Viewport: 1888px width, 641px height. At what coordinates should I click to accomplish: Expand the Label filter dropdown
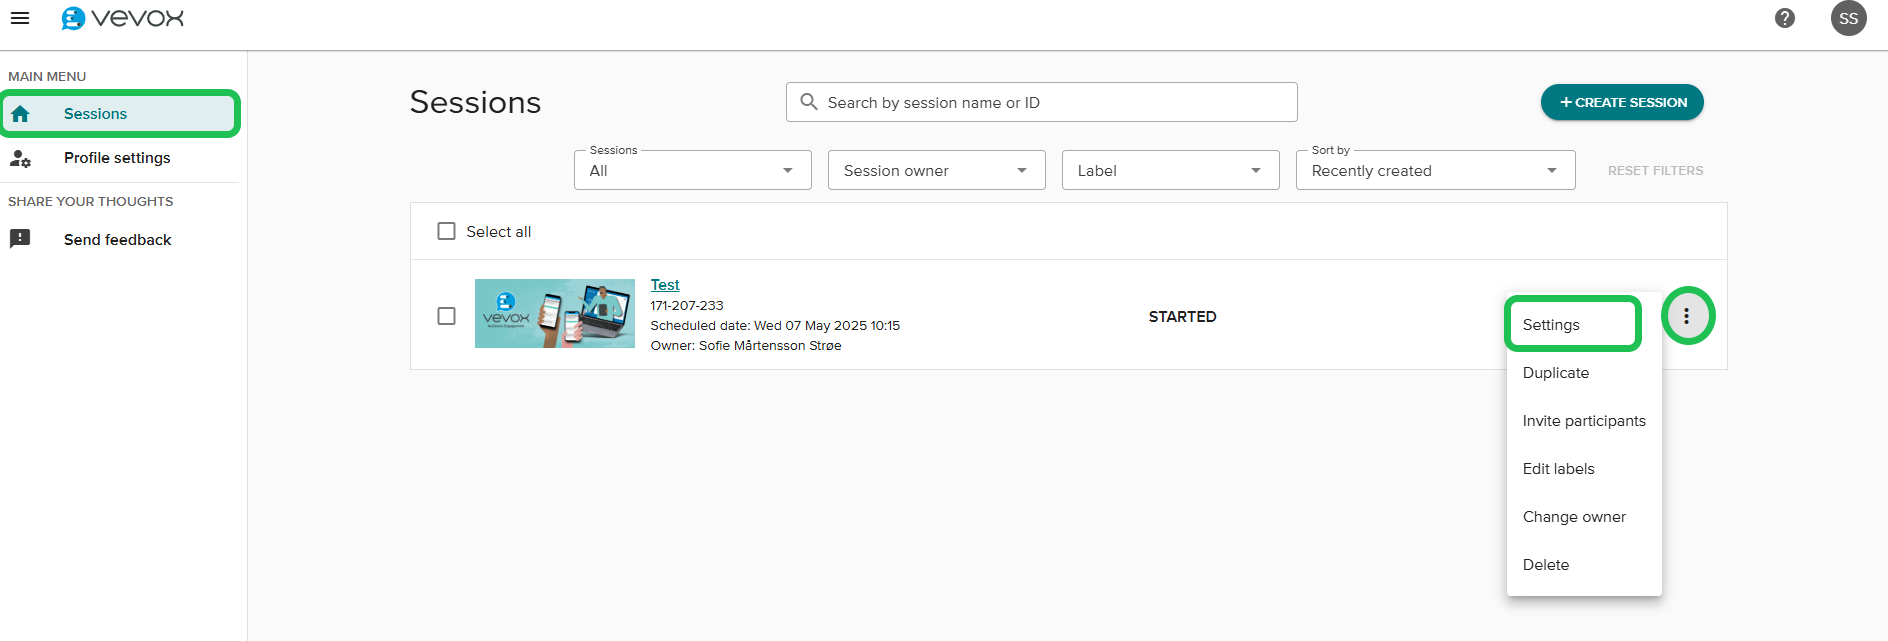pos(1170,171)
